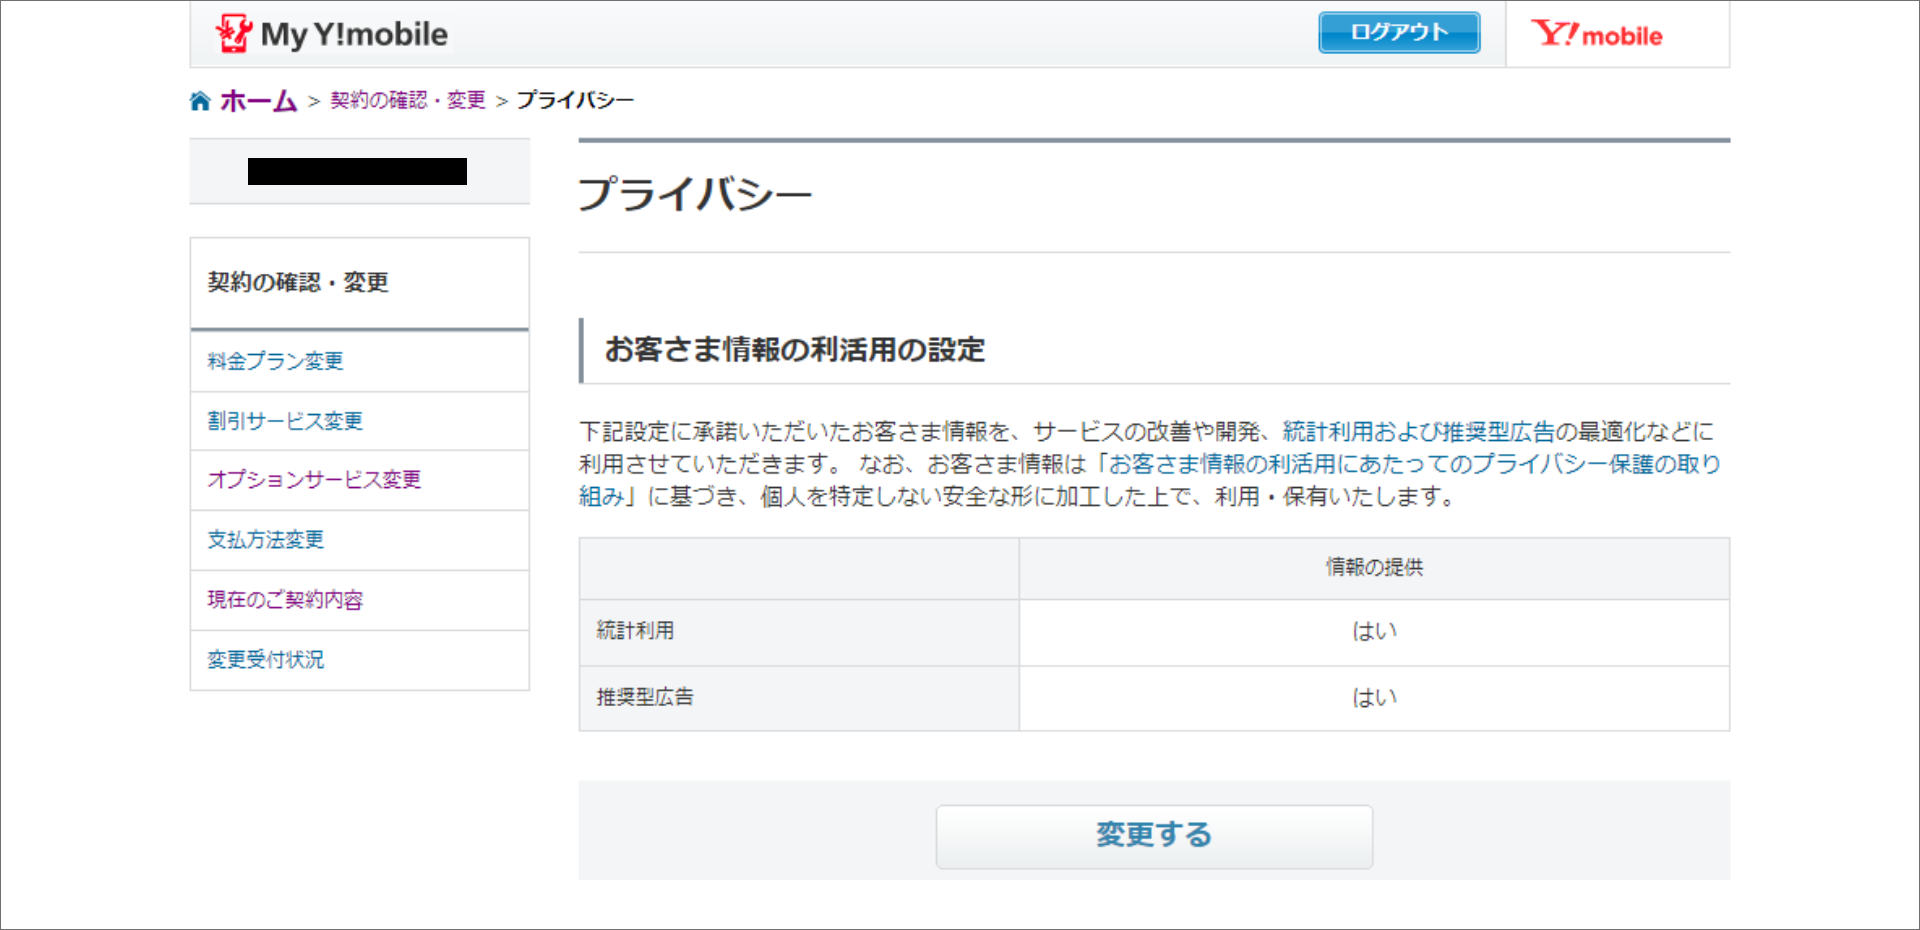This screenshot has height=930, width=1920.
Task: Click the house icon in the breadcrumb
Action: tap(200, 101)
